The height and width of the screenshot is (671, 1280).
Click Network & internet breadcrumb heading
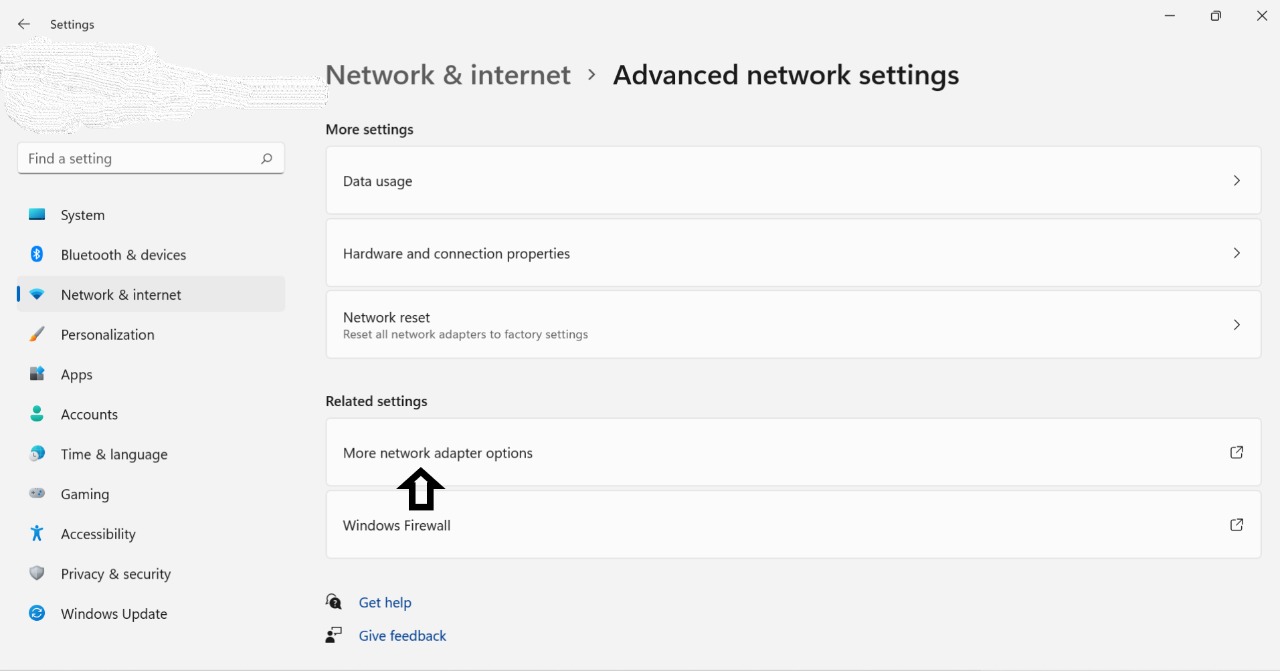[x=448, y=75]
